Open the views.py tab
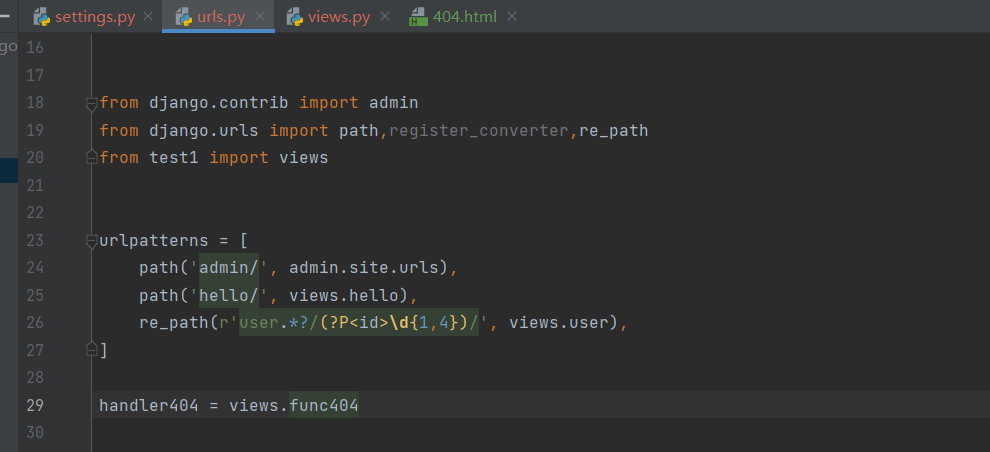 coord(339,17)
